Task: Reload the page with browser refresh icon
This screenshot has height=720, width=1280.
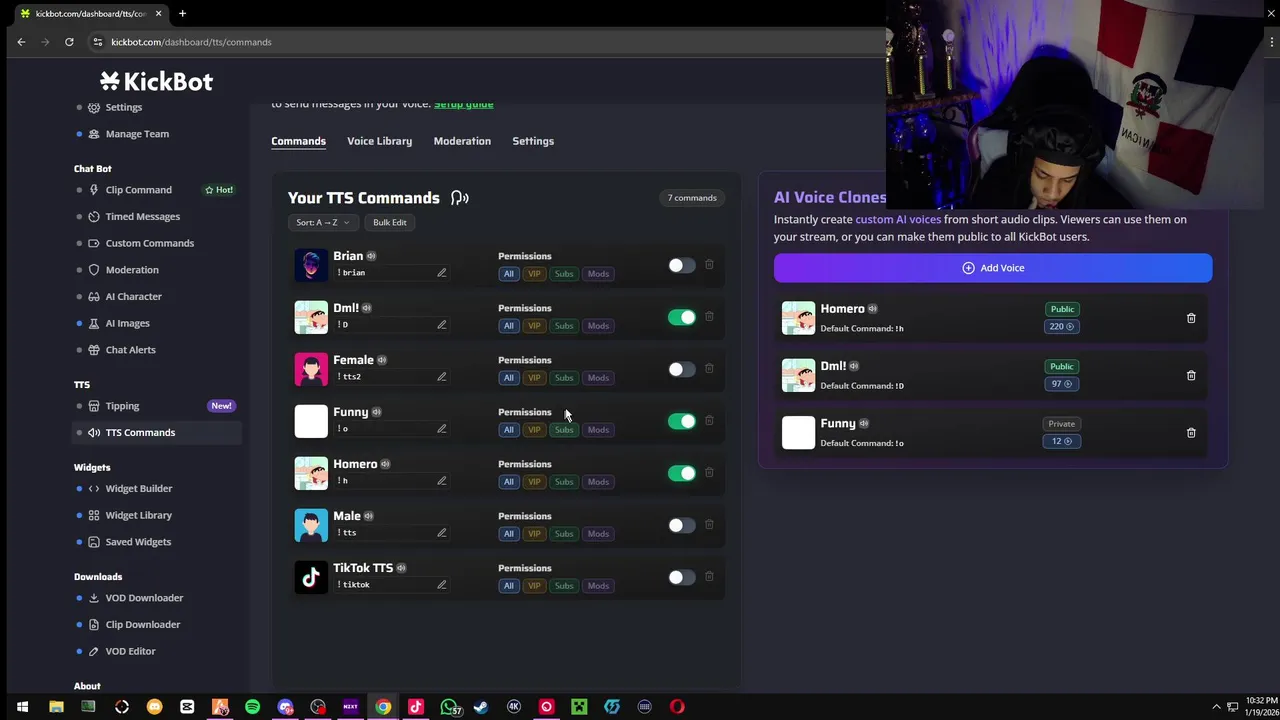Action: point(69,42)
